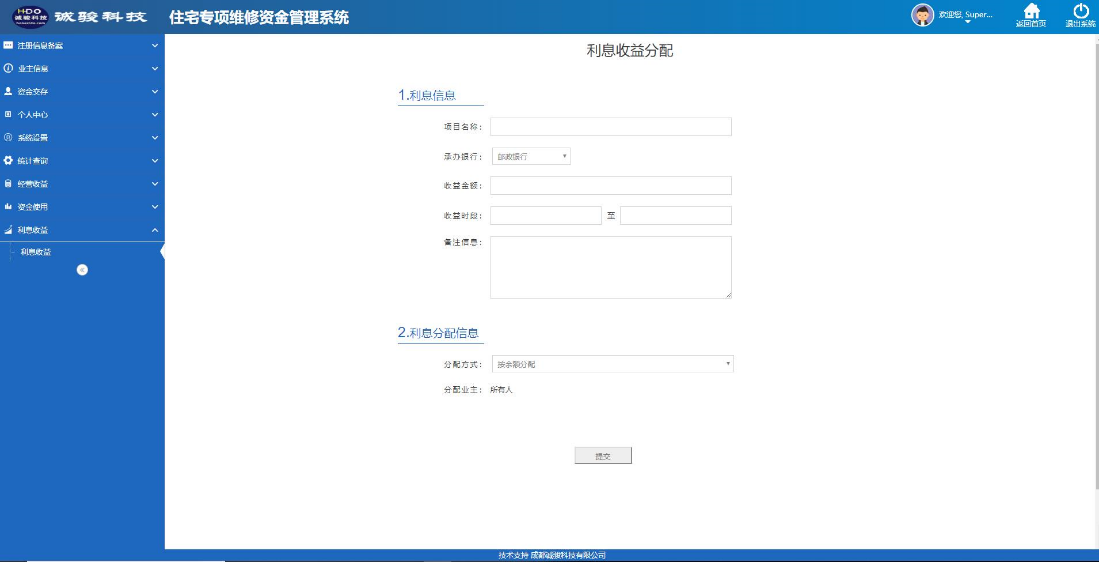The image size is (1099, 562).
Task: Click the user avatar picture
Action: (x=922, y=15)
